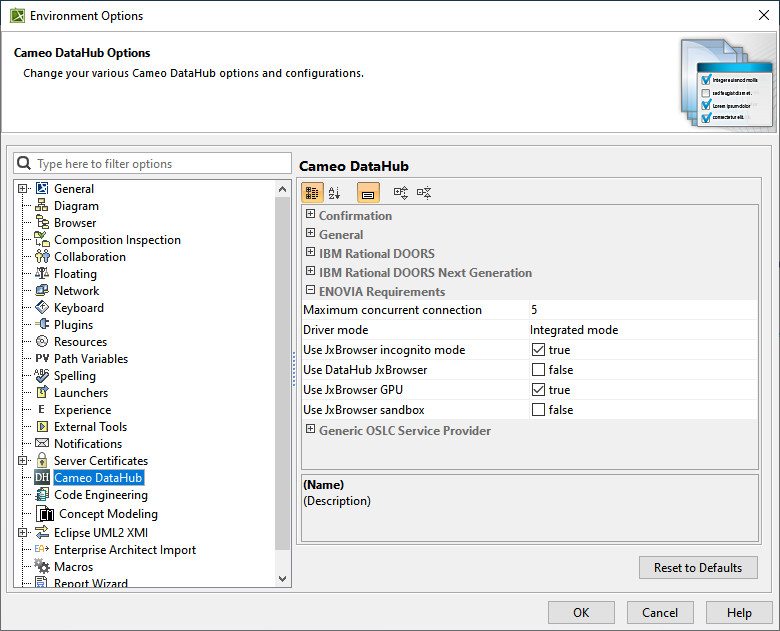Uncheck Use JxBrowser GPU
The width and height of the screenshot is (780, 631).
click(538, 390)
